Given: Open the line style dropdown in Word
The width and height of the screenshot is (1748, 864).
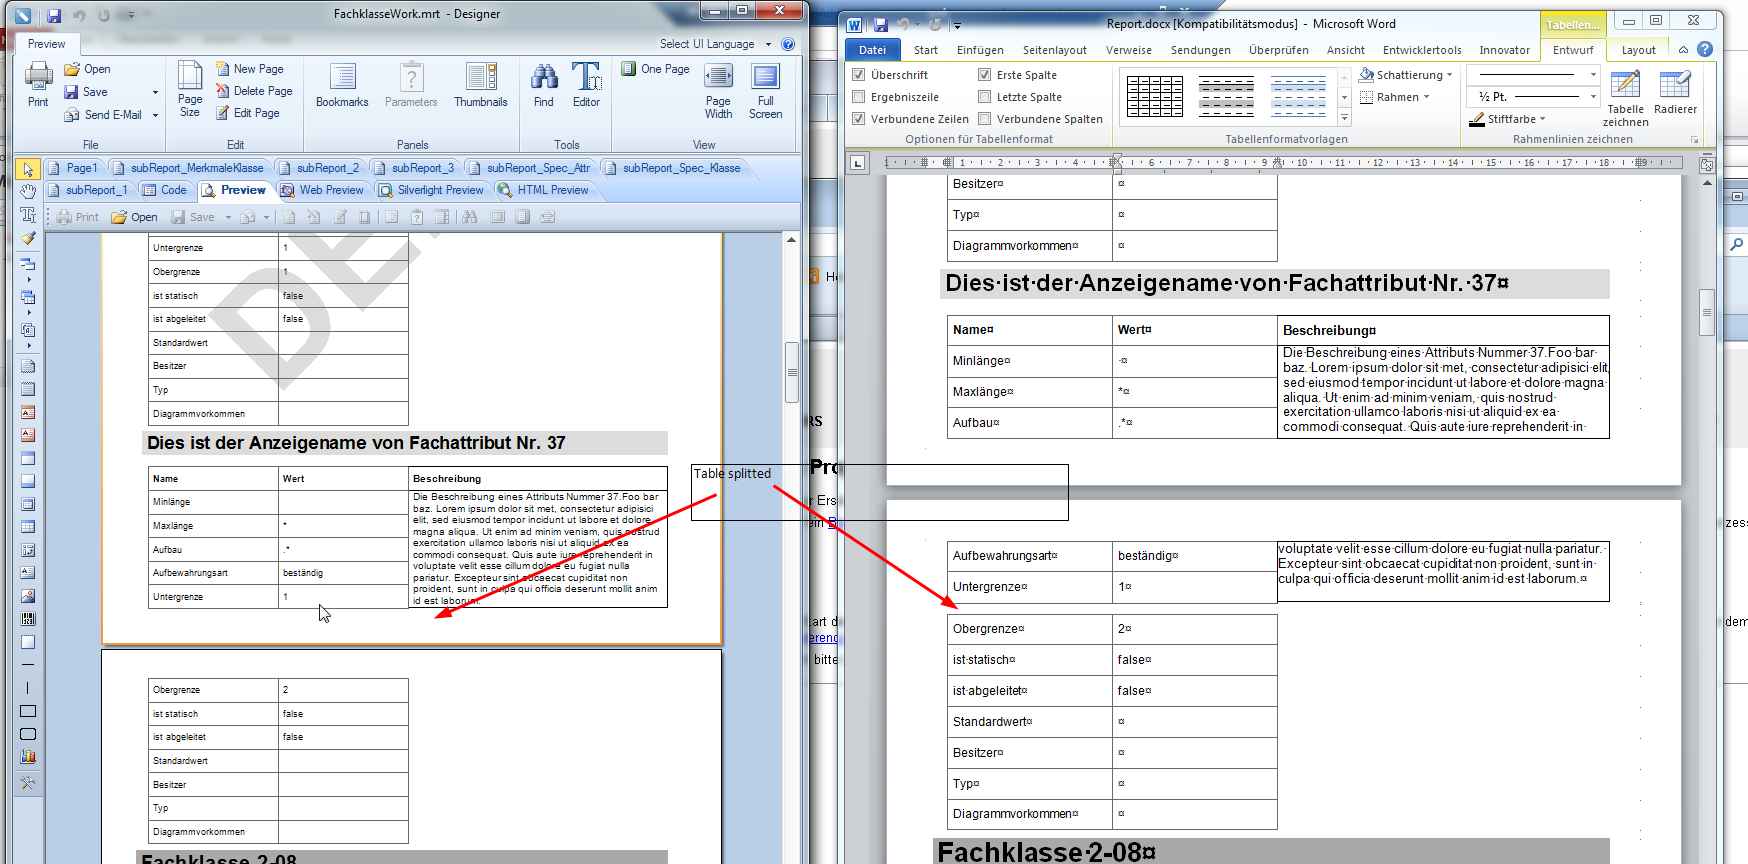Looking at the screenshot, I should (x=1593, y=75).
